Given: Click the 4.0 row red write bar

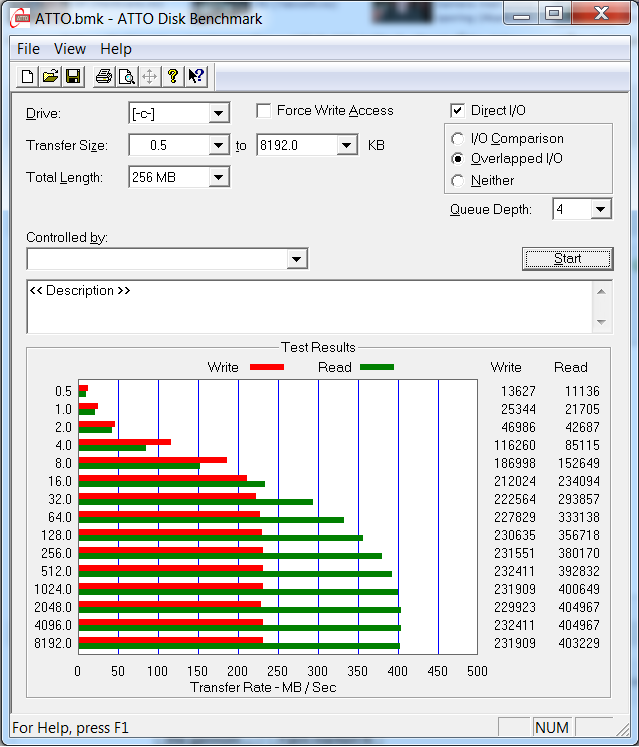Looking at the screenshot, I should click(x=125, y=442).
